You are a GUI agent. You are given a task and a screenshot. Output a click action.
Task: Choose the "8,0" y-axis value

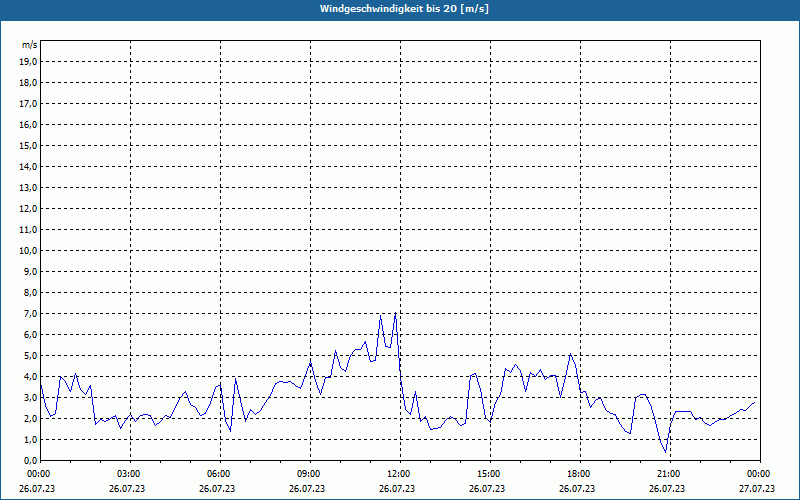[x=30, y=292]
